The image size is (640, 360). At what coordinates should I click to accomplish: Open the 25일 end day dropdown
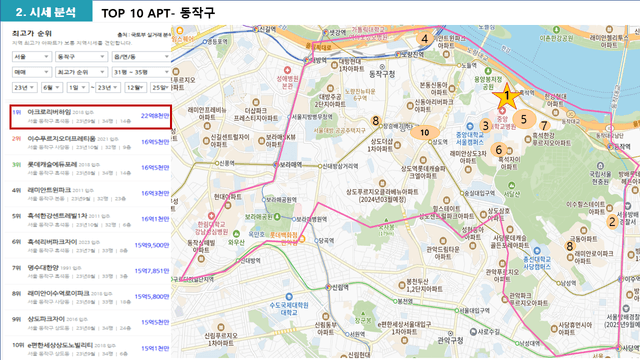coord(160,87)
